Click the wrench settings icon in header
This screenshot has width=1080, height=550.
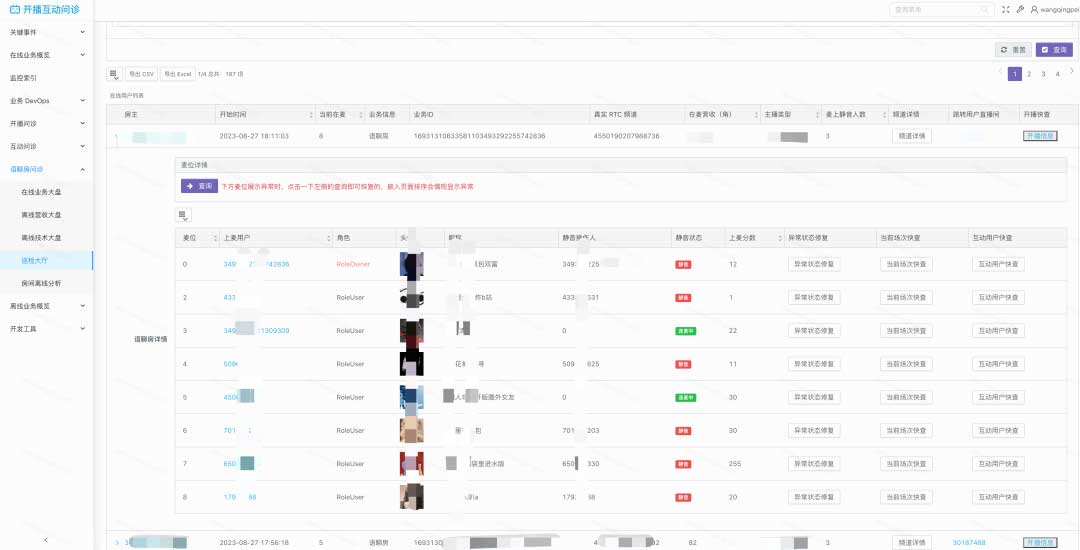tap(1020, 9)
